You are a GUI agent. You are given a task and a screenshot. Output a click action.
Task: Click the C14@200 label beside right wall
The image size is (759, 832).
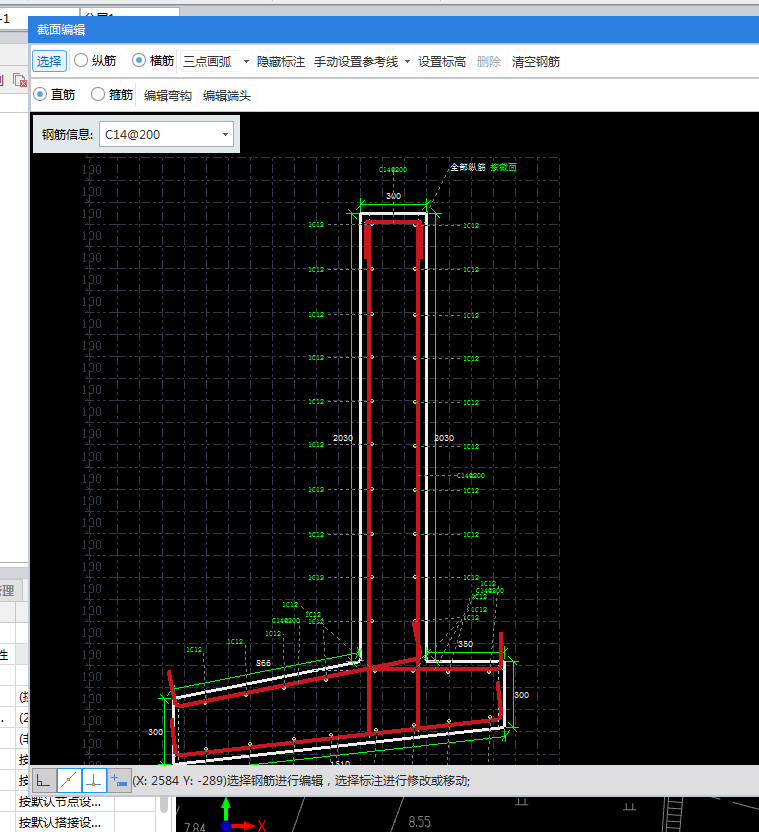470,475
